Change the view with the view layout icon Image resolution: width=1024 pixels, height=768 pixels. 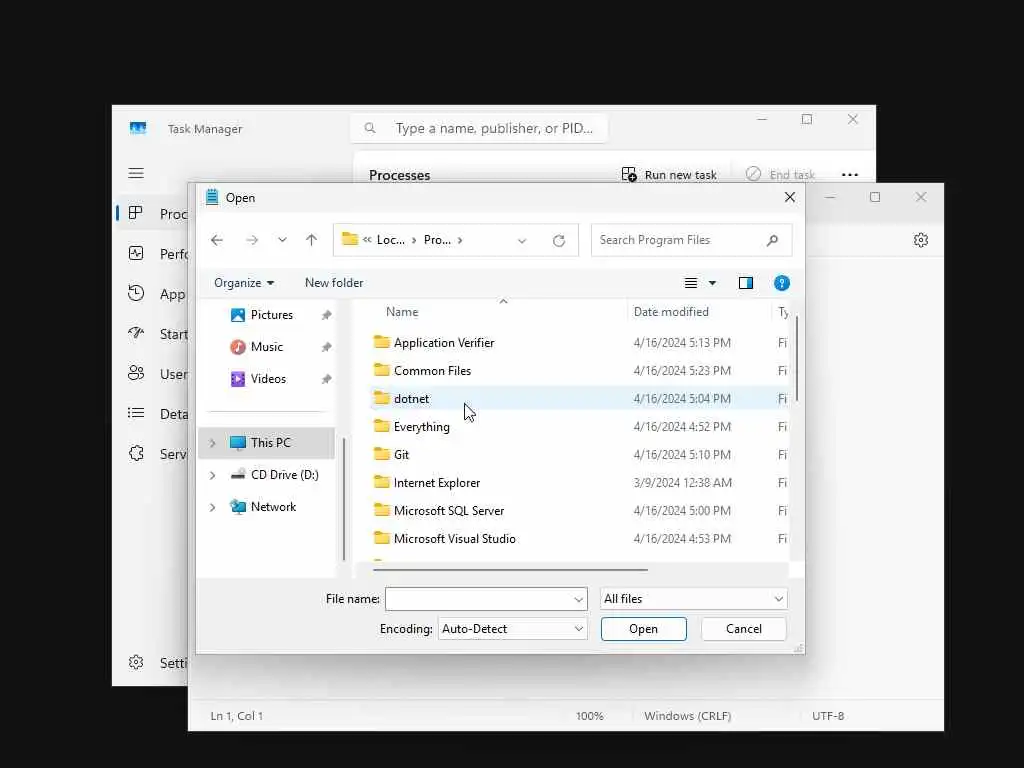690,283
